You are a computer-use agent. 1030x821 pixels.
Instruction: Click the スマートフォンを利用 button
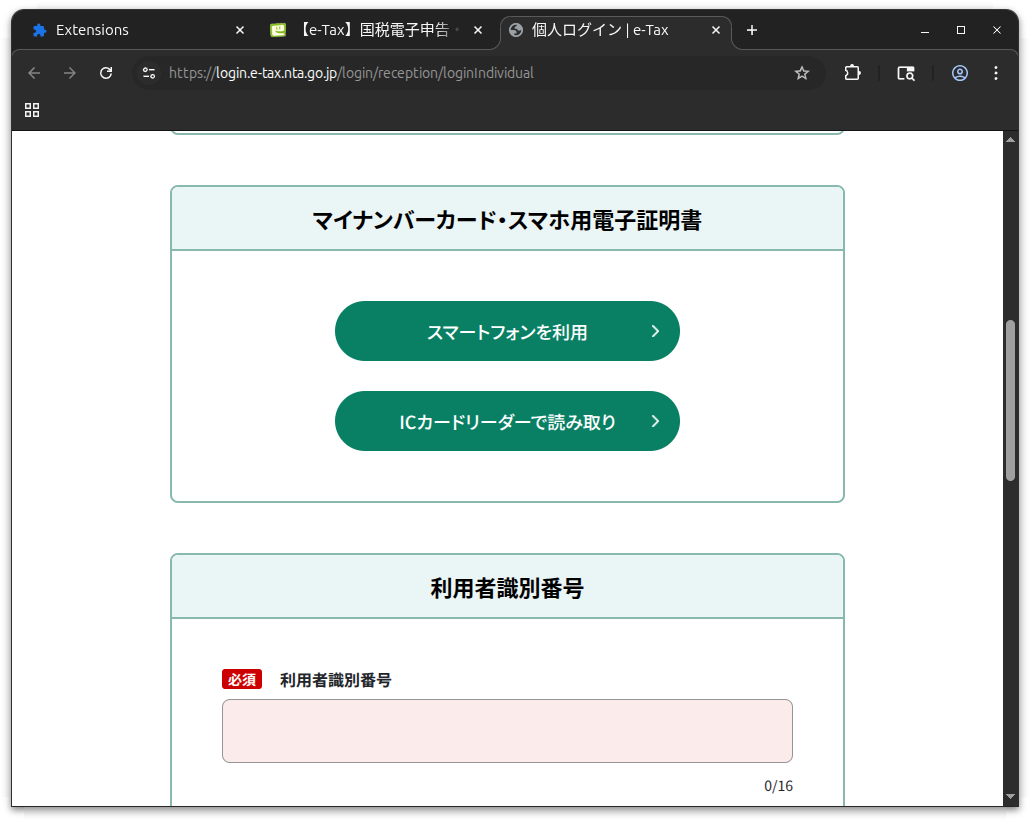click(507, 331)
